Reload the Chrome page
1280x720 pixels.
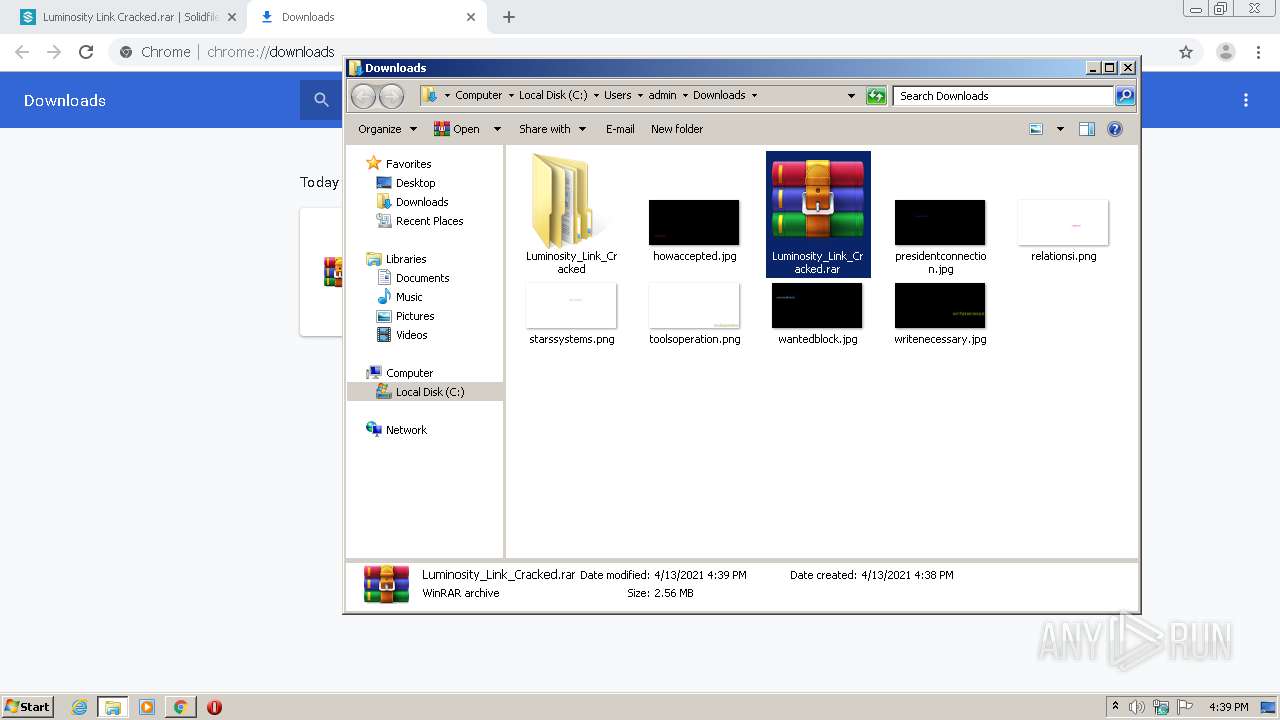coord(86,52)
